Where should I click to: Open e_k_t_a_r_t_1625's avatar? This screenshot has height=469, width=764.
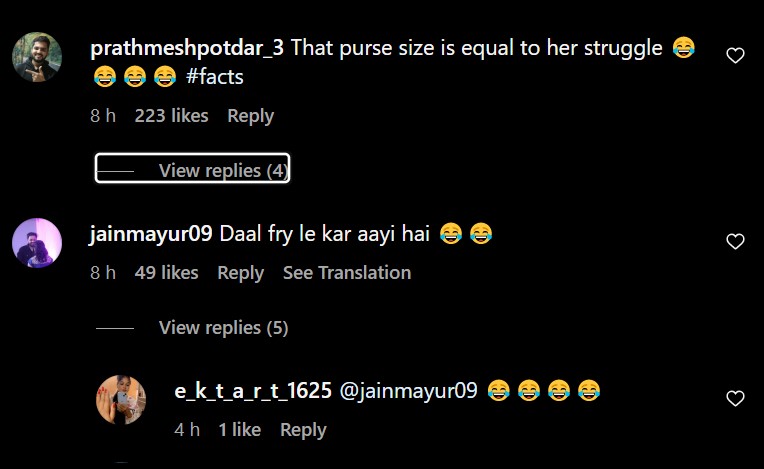121,400
